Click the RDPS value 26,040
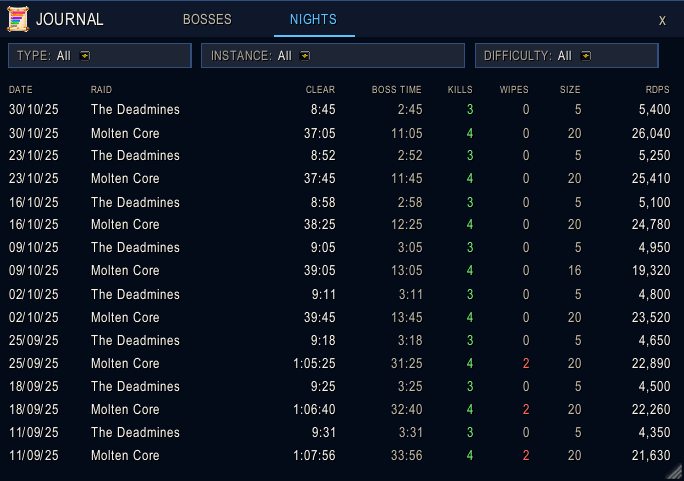This screenshot has height=481, width=684. (x=651, y=133)
